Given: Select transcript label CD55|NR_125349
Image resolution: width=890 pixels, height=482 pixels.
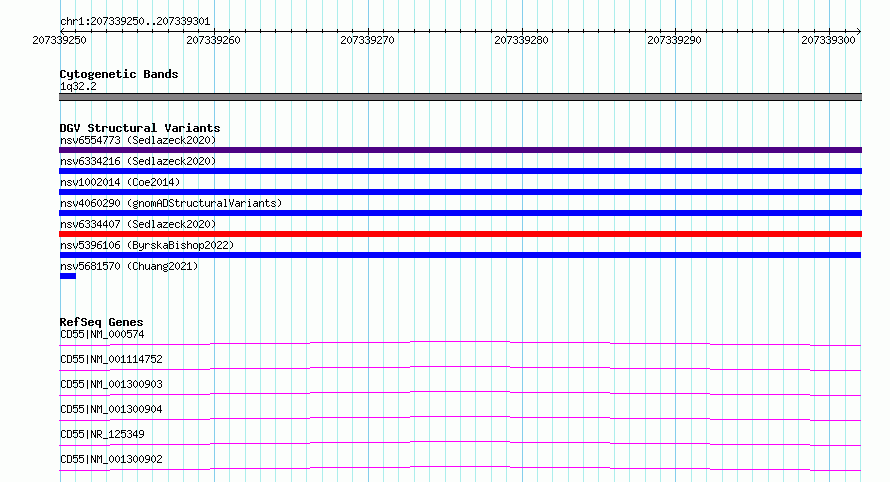Looking at the screenshot, I should point(102,434).
